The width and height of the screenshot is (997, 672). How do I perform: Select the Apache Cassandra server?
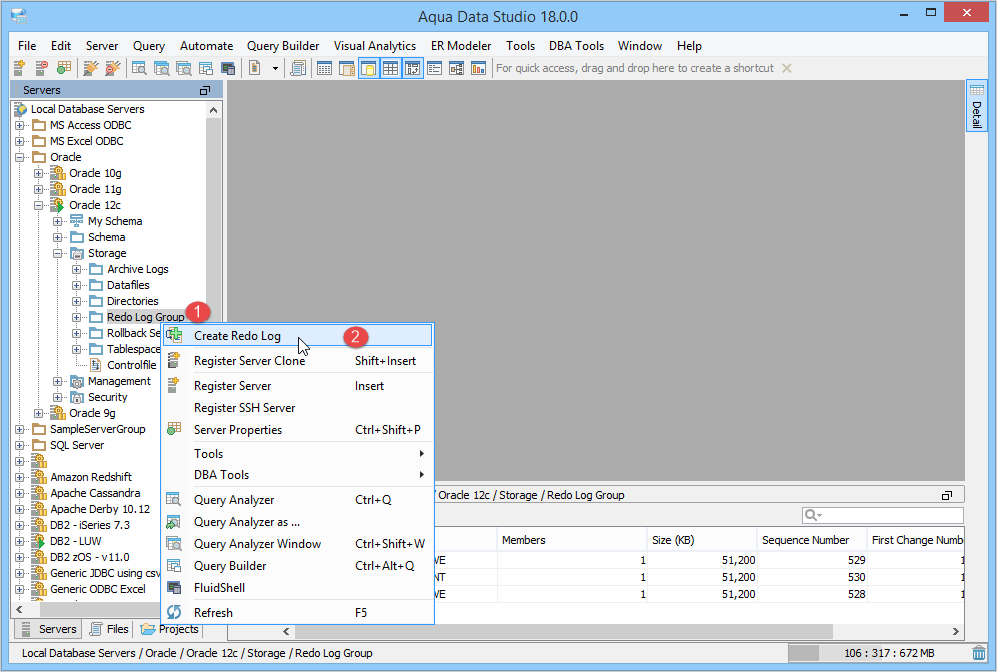click(x=95, y=493)
